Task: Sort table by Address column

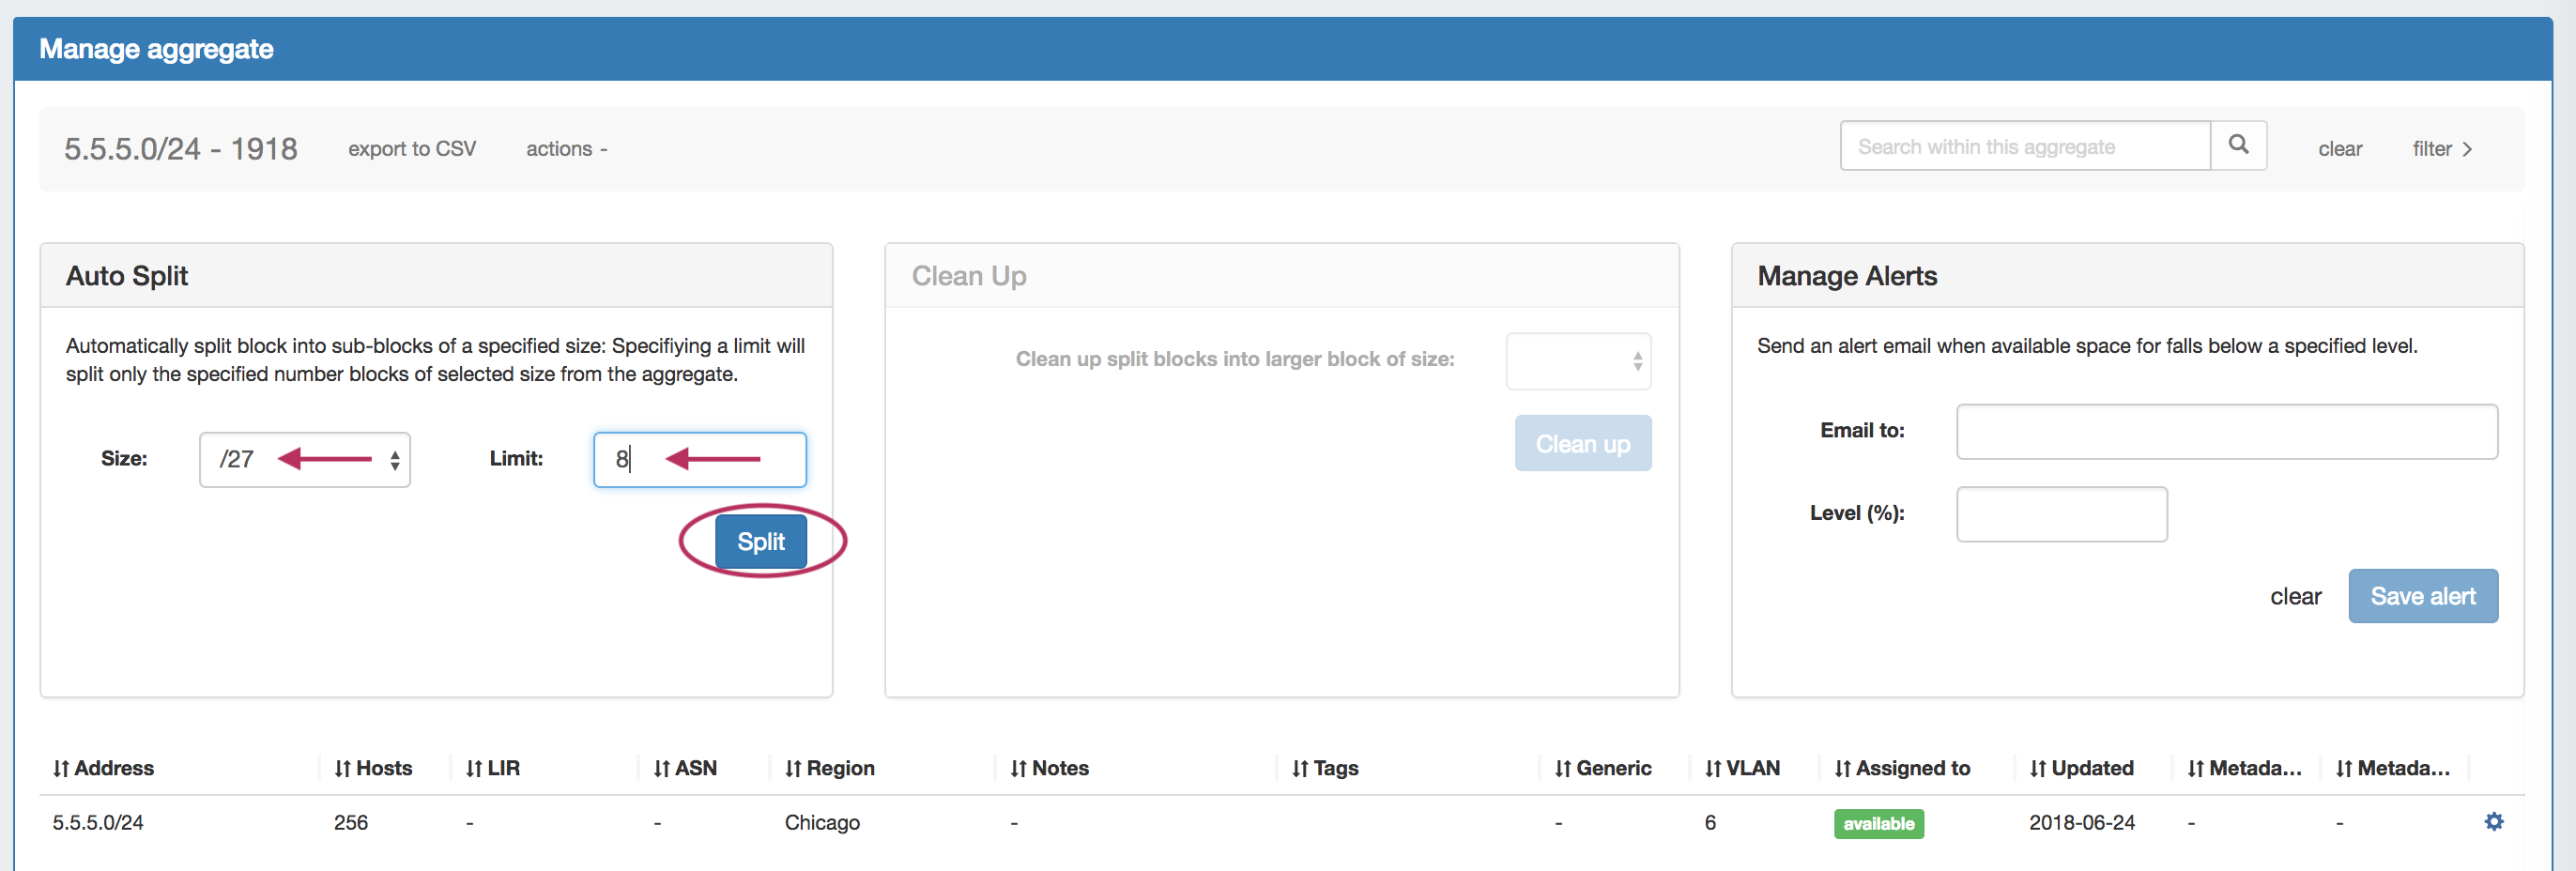Action: 104,768
